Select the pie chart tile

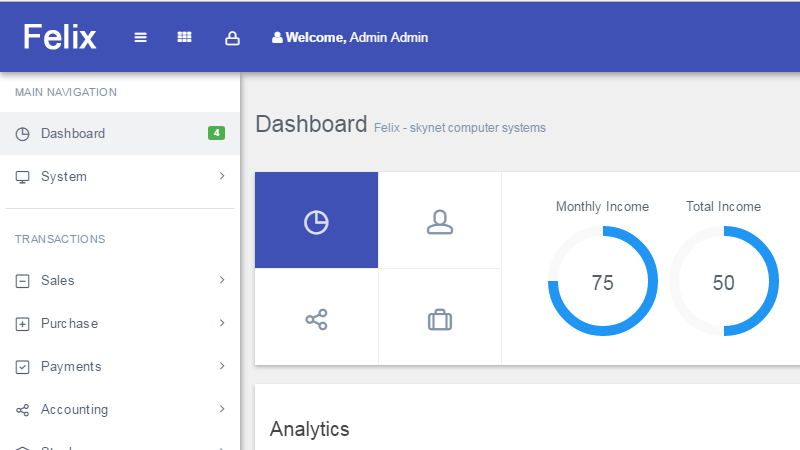click(316, 221)
